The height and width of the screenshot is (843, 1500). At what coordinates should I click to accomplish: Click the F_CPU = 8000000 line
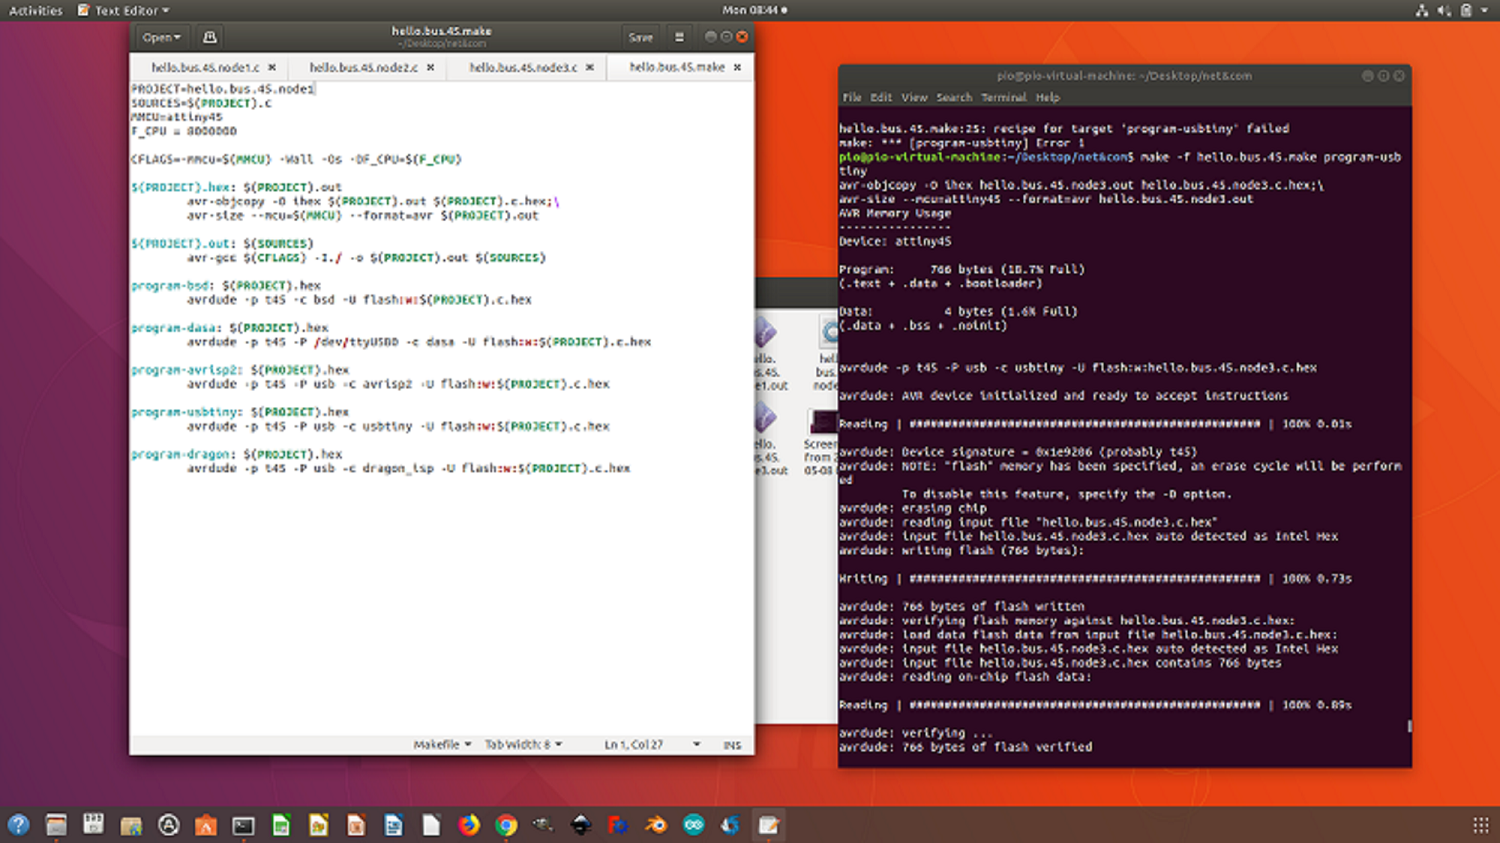(184, 131)
